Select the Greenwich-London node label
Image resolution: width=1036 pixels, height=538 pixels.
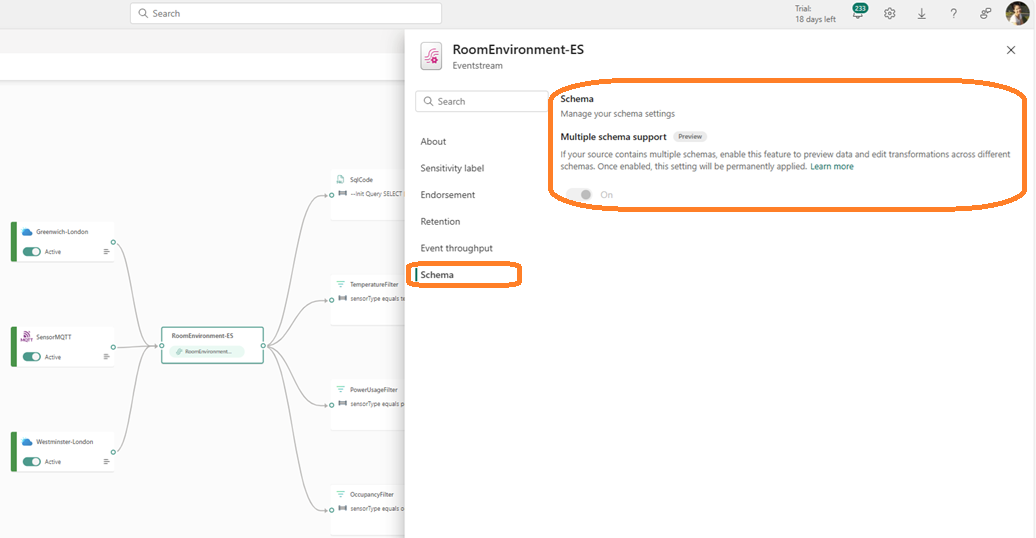click(62, 232)
